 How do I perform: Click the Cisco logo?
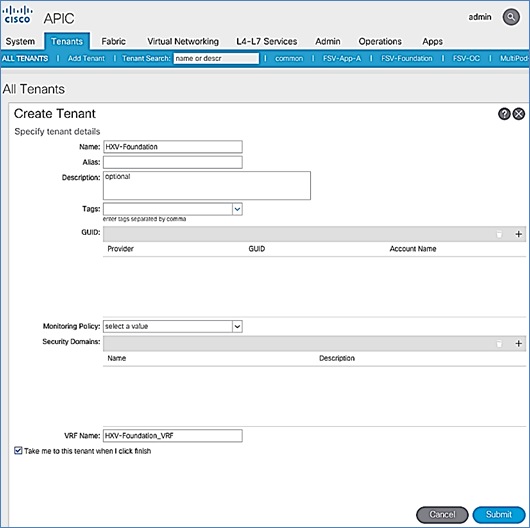[17, 15]
